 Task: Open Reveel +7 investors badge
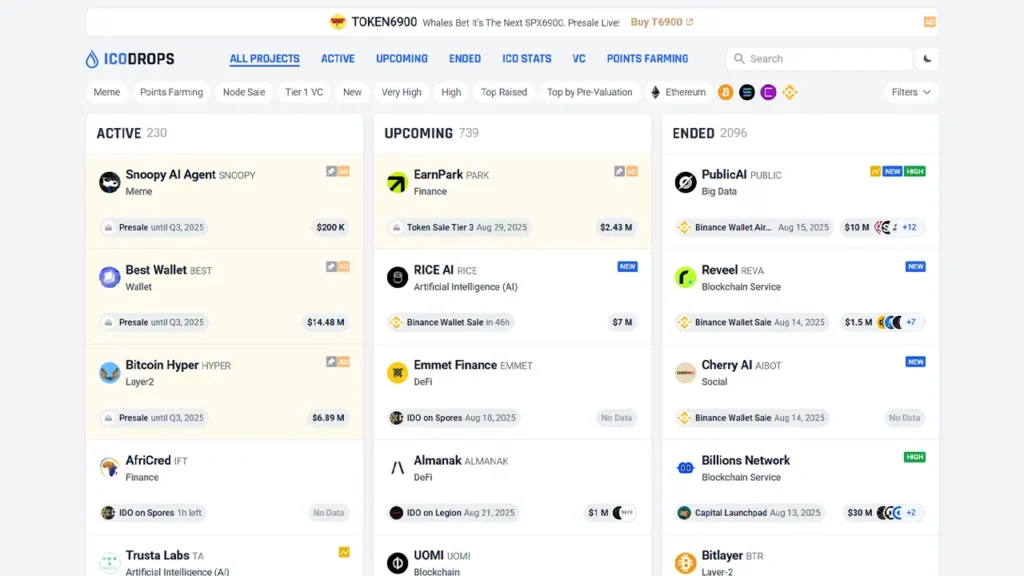pos(910,322)
